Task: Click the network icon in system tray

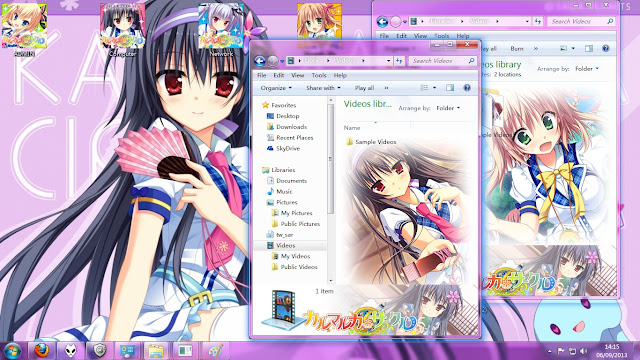Action: click(572, 351)
